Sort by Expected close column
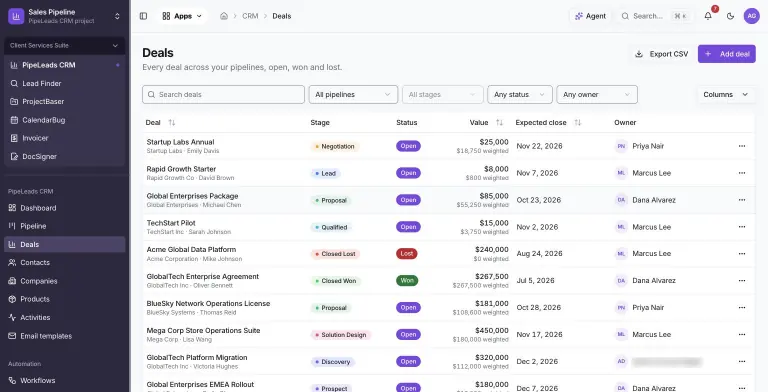The width and height of the screenshot is (768, 392). click(548, 122)
